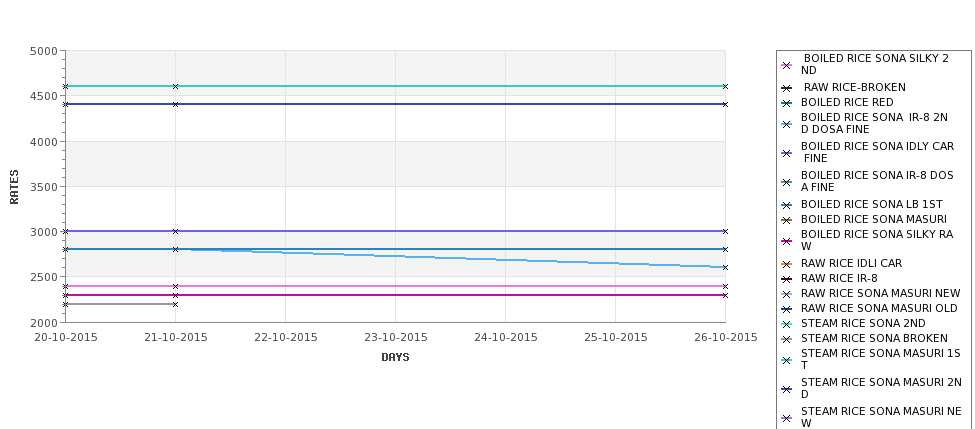
Task: Click the BOILED RICE RED legend marker
Action: pos(787,103)
